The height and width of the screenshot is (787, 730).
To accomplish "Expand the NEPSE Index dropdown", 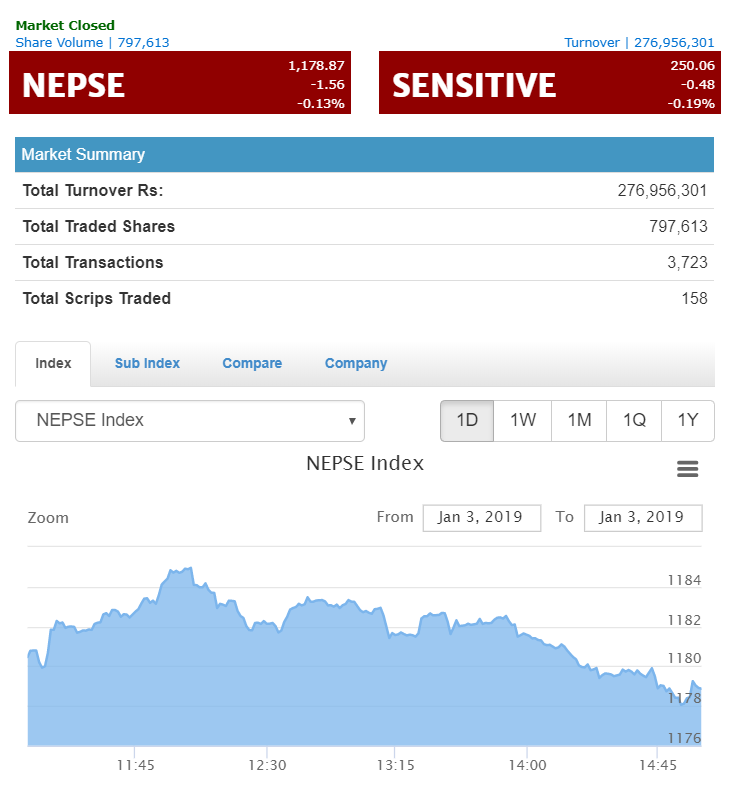I will (190, 421).
